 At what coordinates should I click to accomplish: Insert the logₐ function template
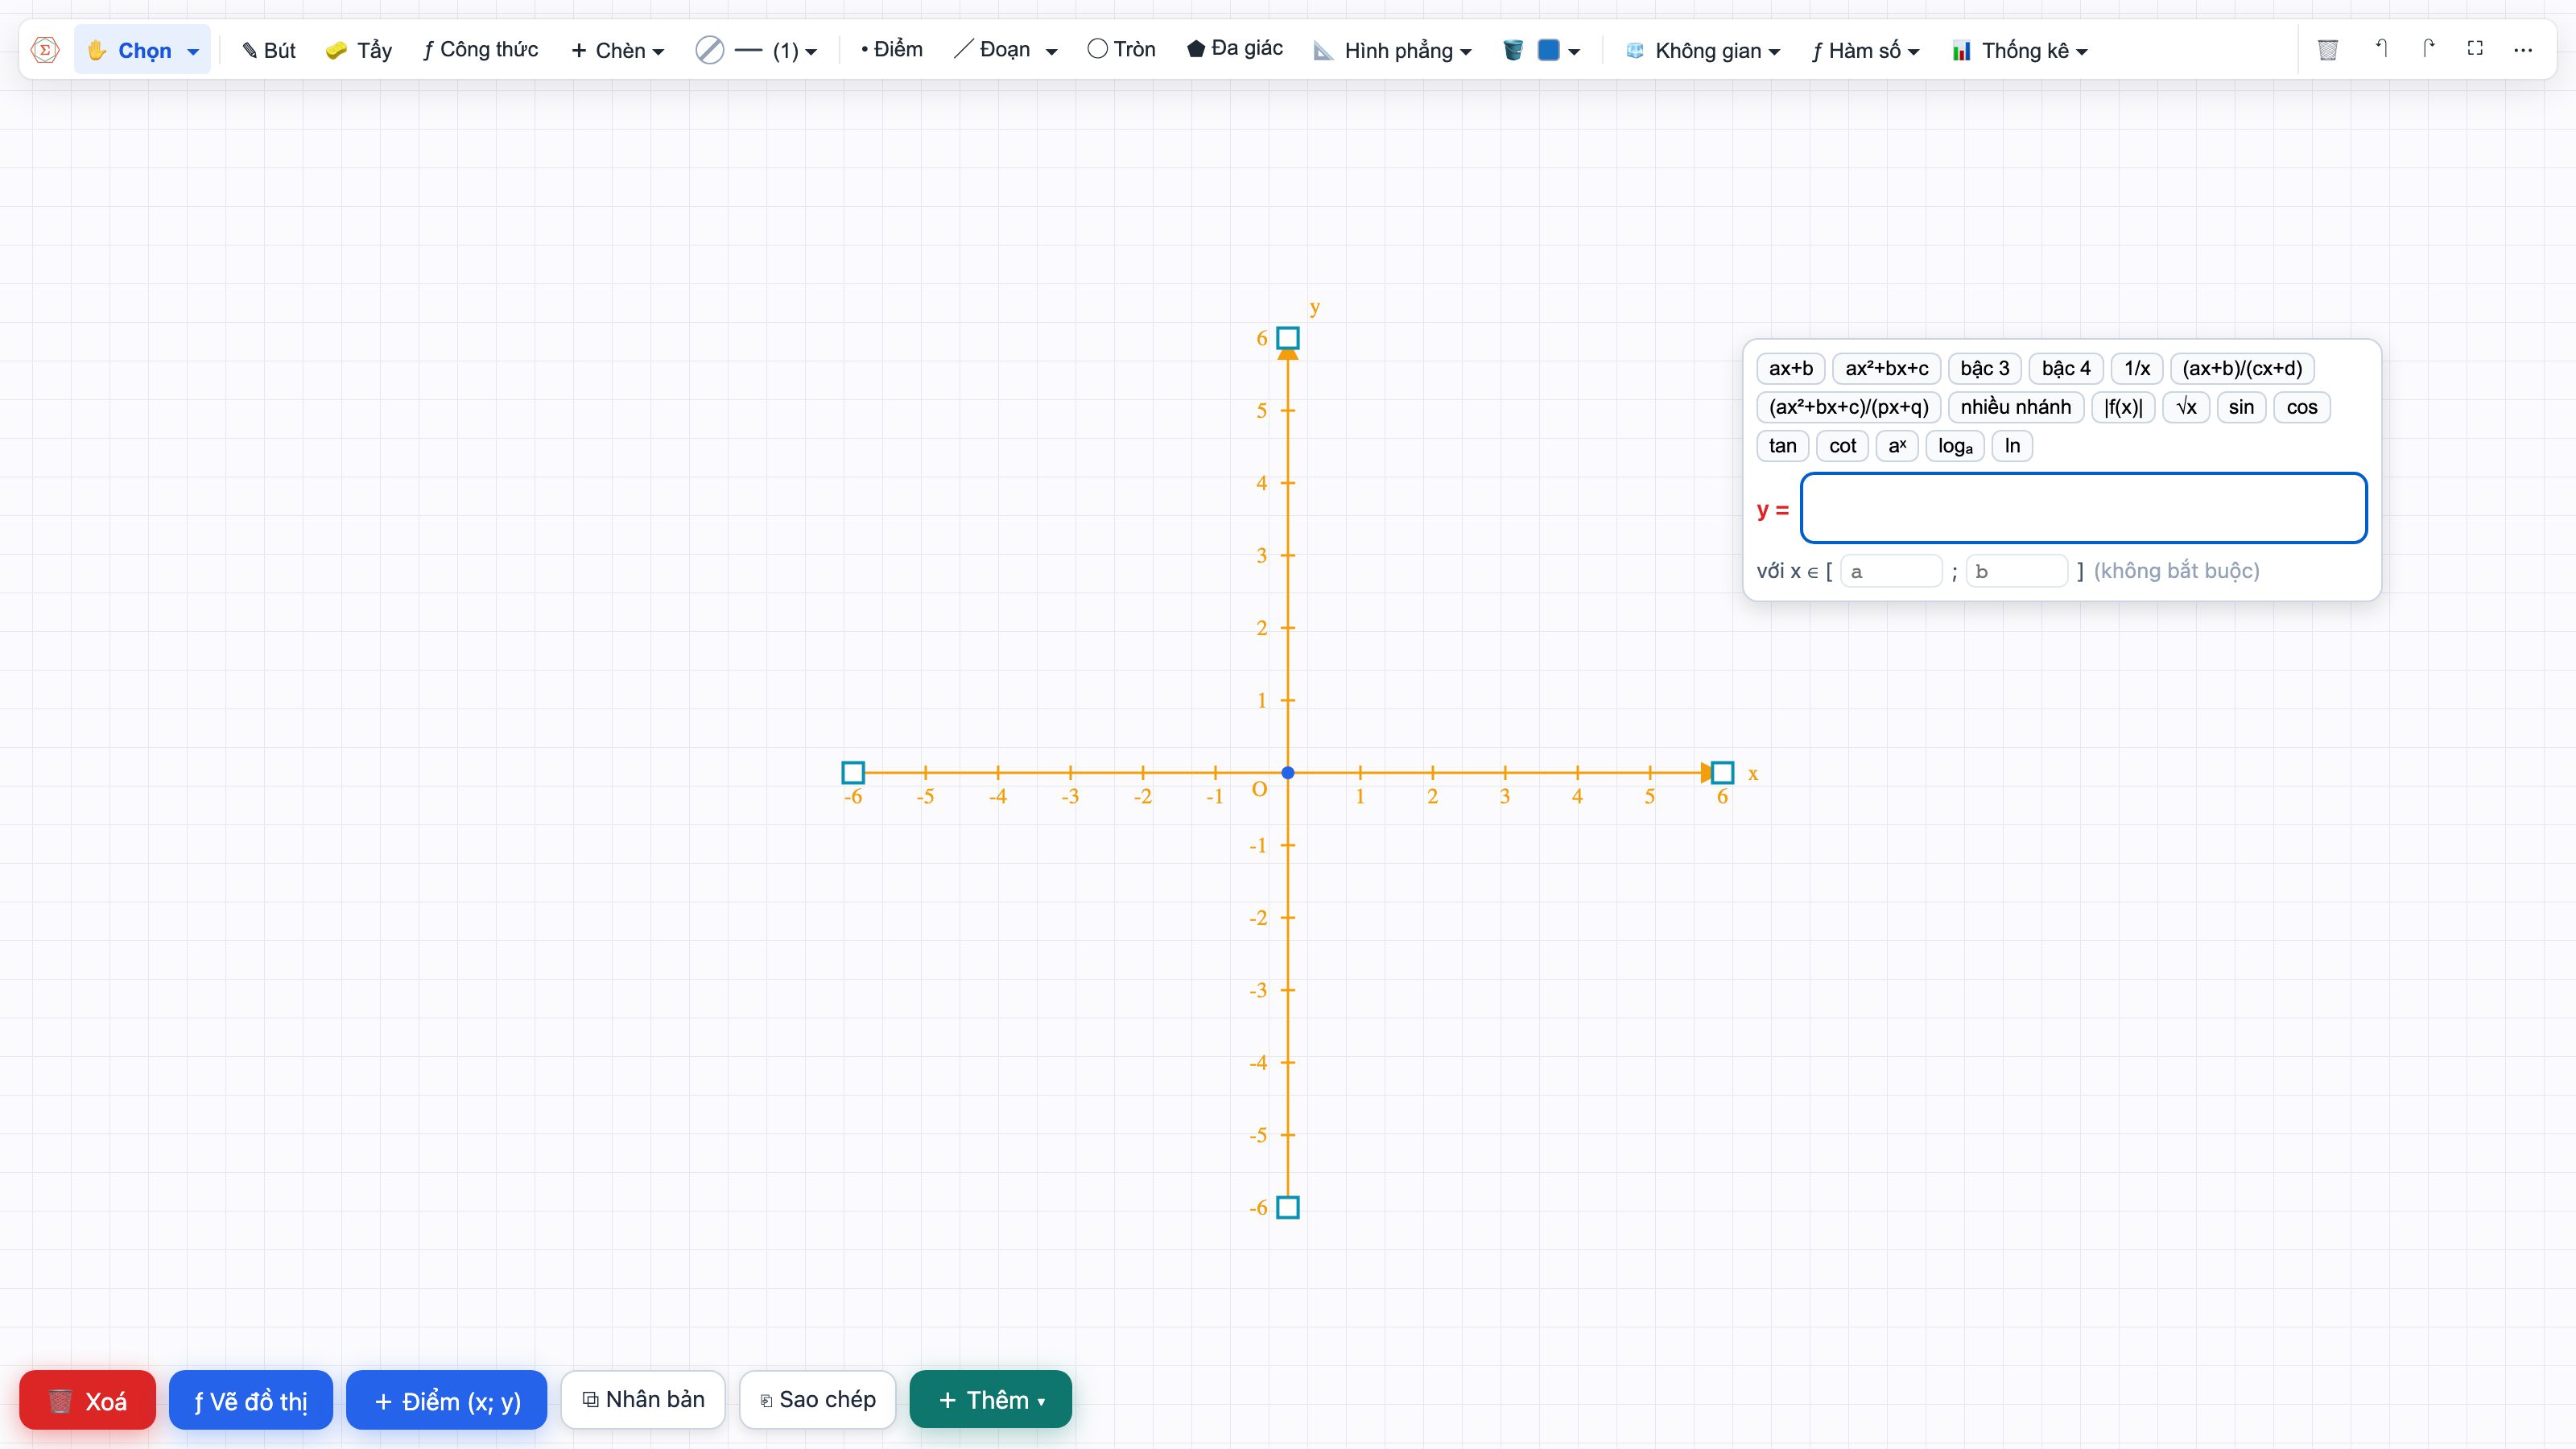[1955, 446]
